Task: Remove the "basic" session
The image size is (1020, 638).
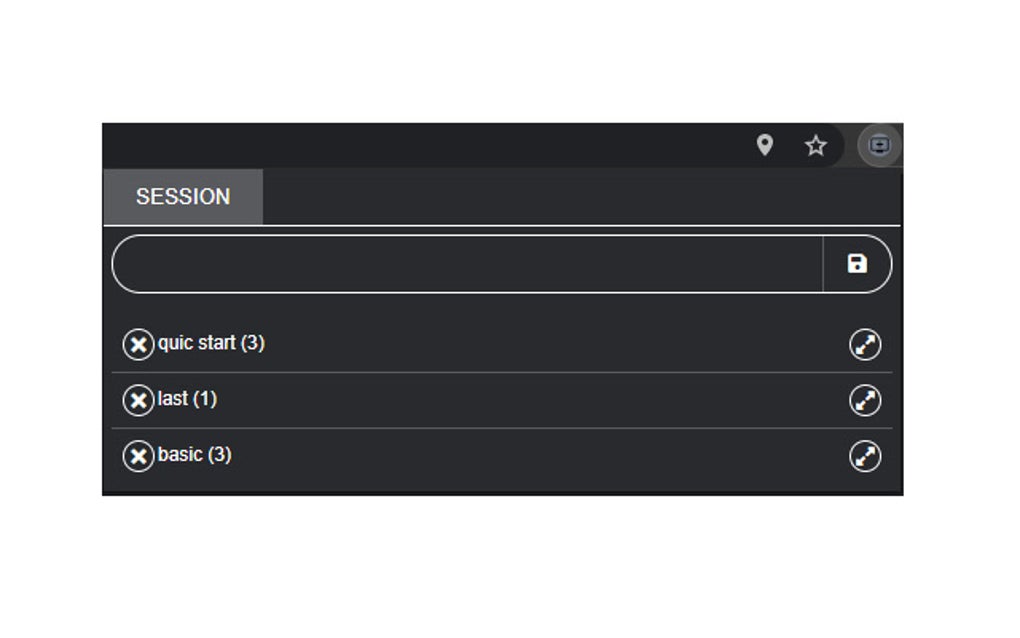Action: (x=140, y=454)
